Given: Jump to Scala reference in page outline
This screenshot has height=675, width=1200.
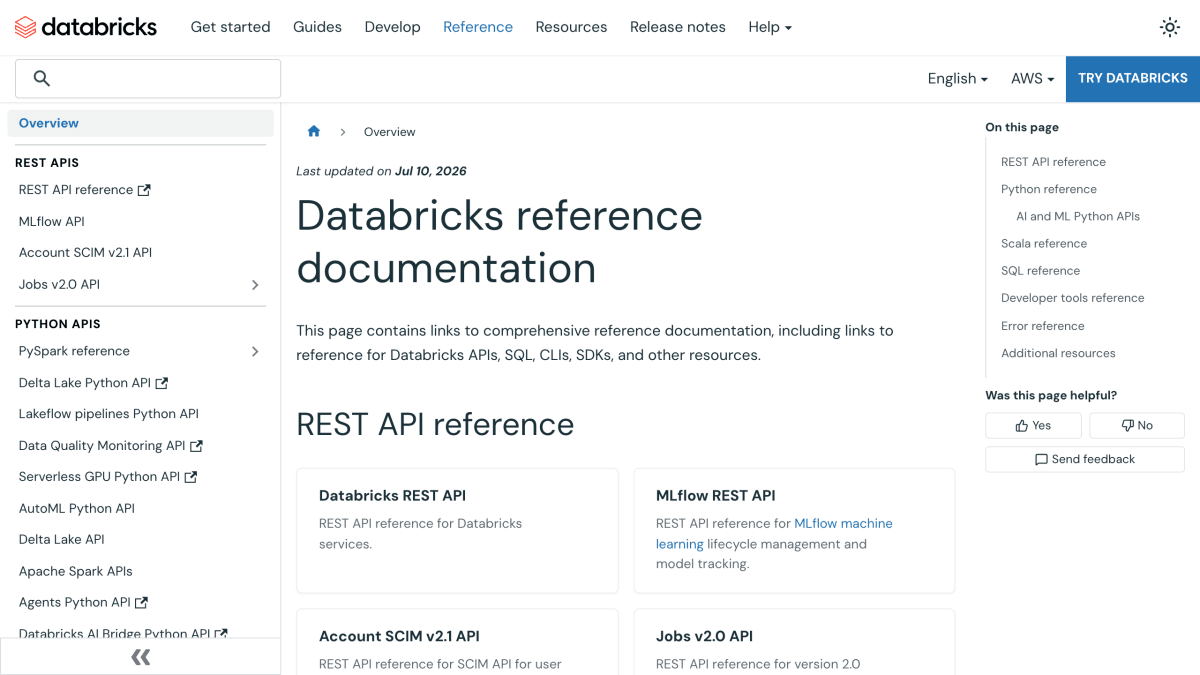Looking at the screenshot, I should pos(1044,243).
